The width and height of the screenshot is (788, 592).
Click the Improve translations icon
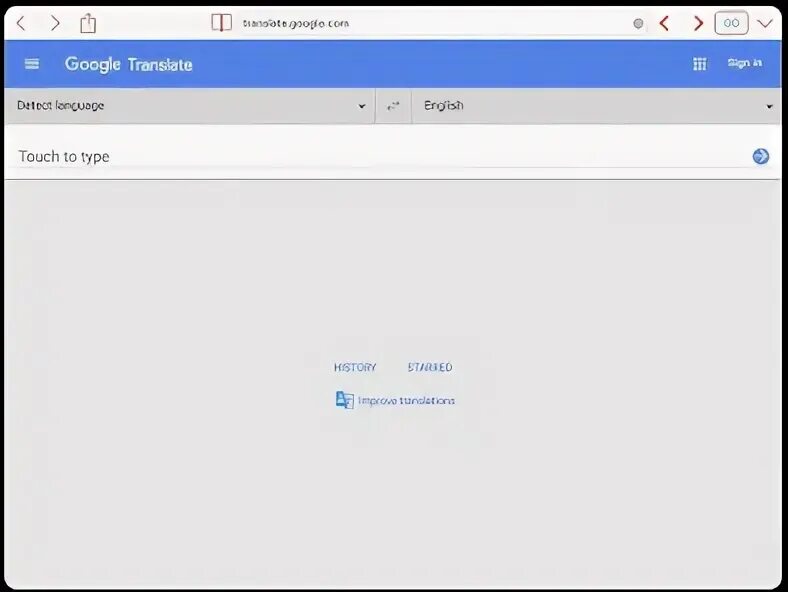pyautogui.click(x=345, y=400)
